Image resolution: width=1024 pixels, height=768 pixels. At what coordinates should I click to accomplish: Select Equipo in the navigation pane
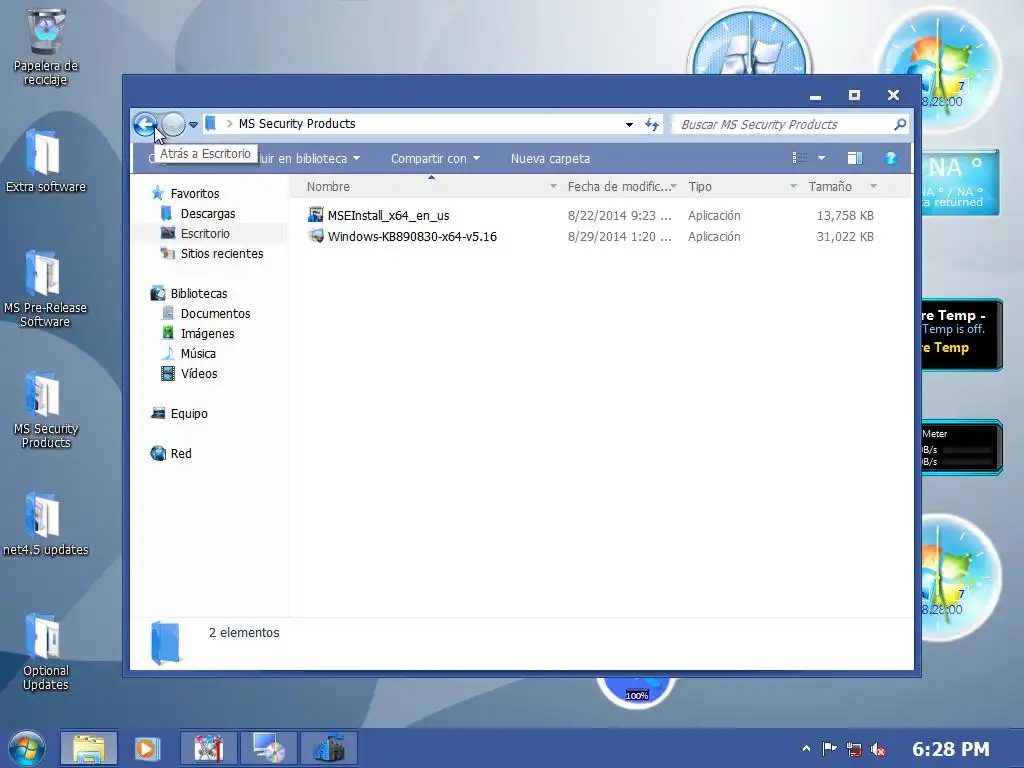click(189, 413)
